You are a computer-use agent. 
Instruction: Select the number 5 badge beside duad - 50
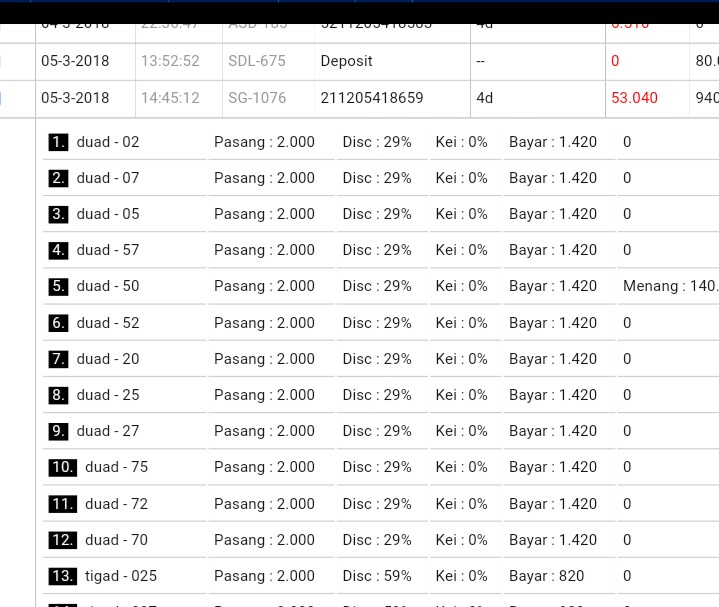(x=58, y=286)
